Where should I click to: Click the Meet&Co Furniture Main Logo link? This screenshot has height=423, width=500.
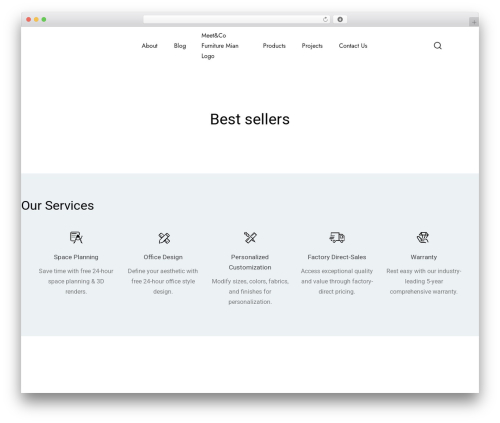pyautogui.click(x=220, y=46)
